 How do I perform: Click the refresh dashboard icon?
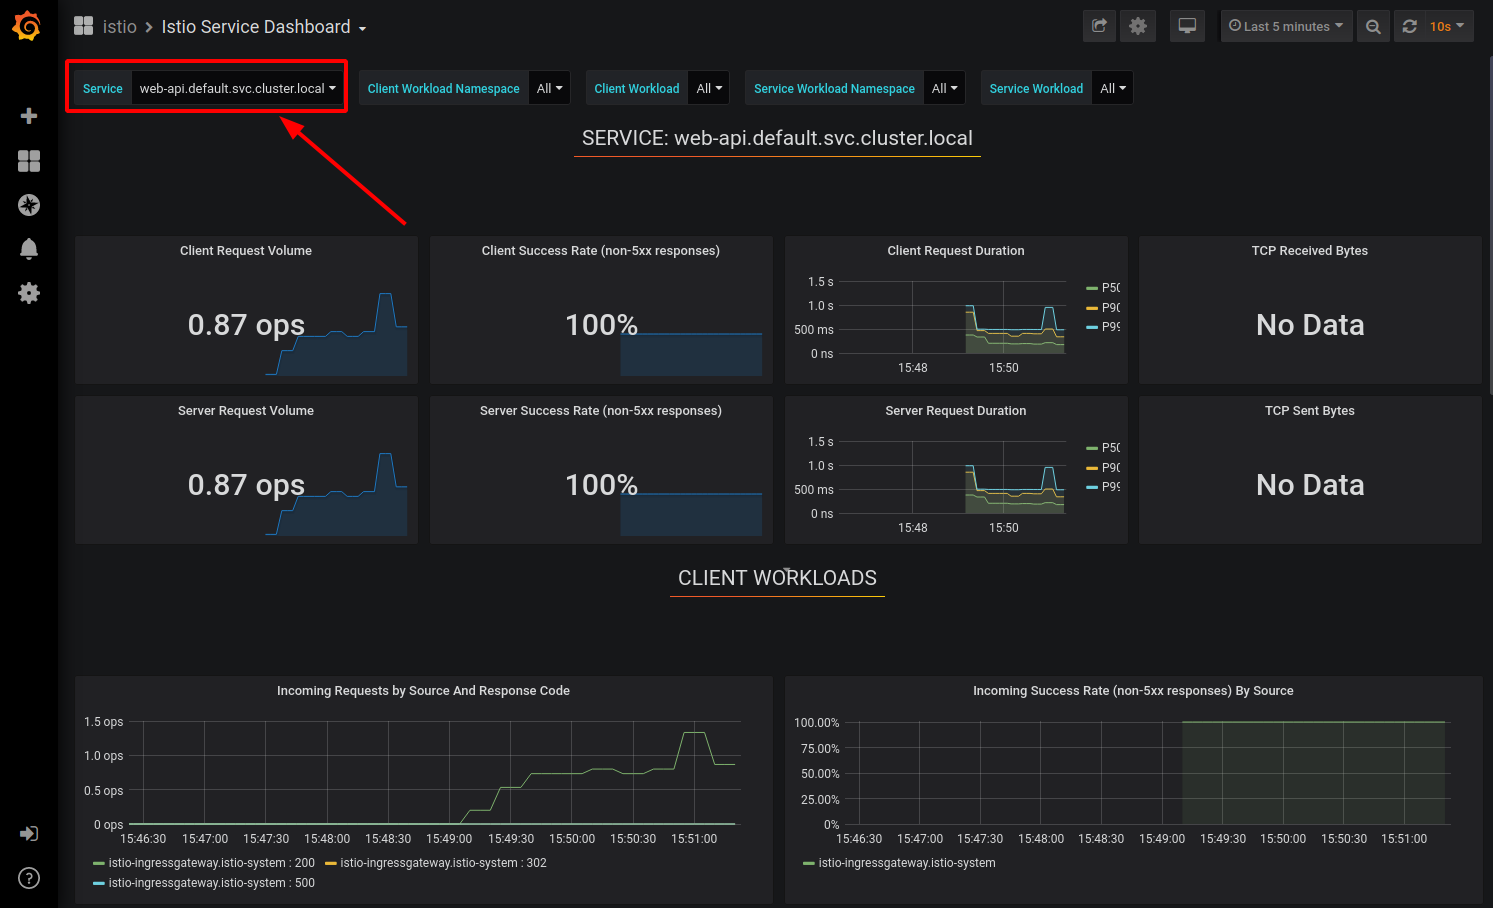(x=1409, y=26)
